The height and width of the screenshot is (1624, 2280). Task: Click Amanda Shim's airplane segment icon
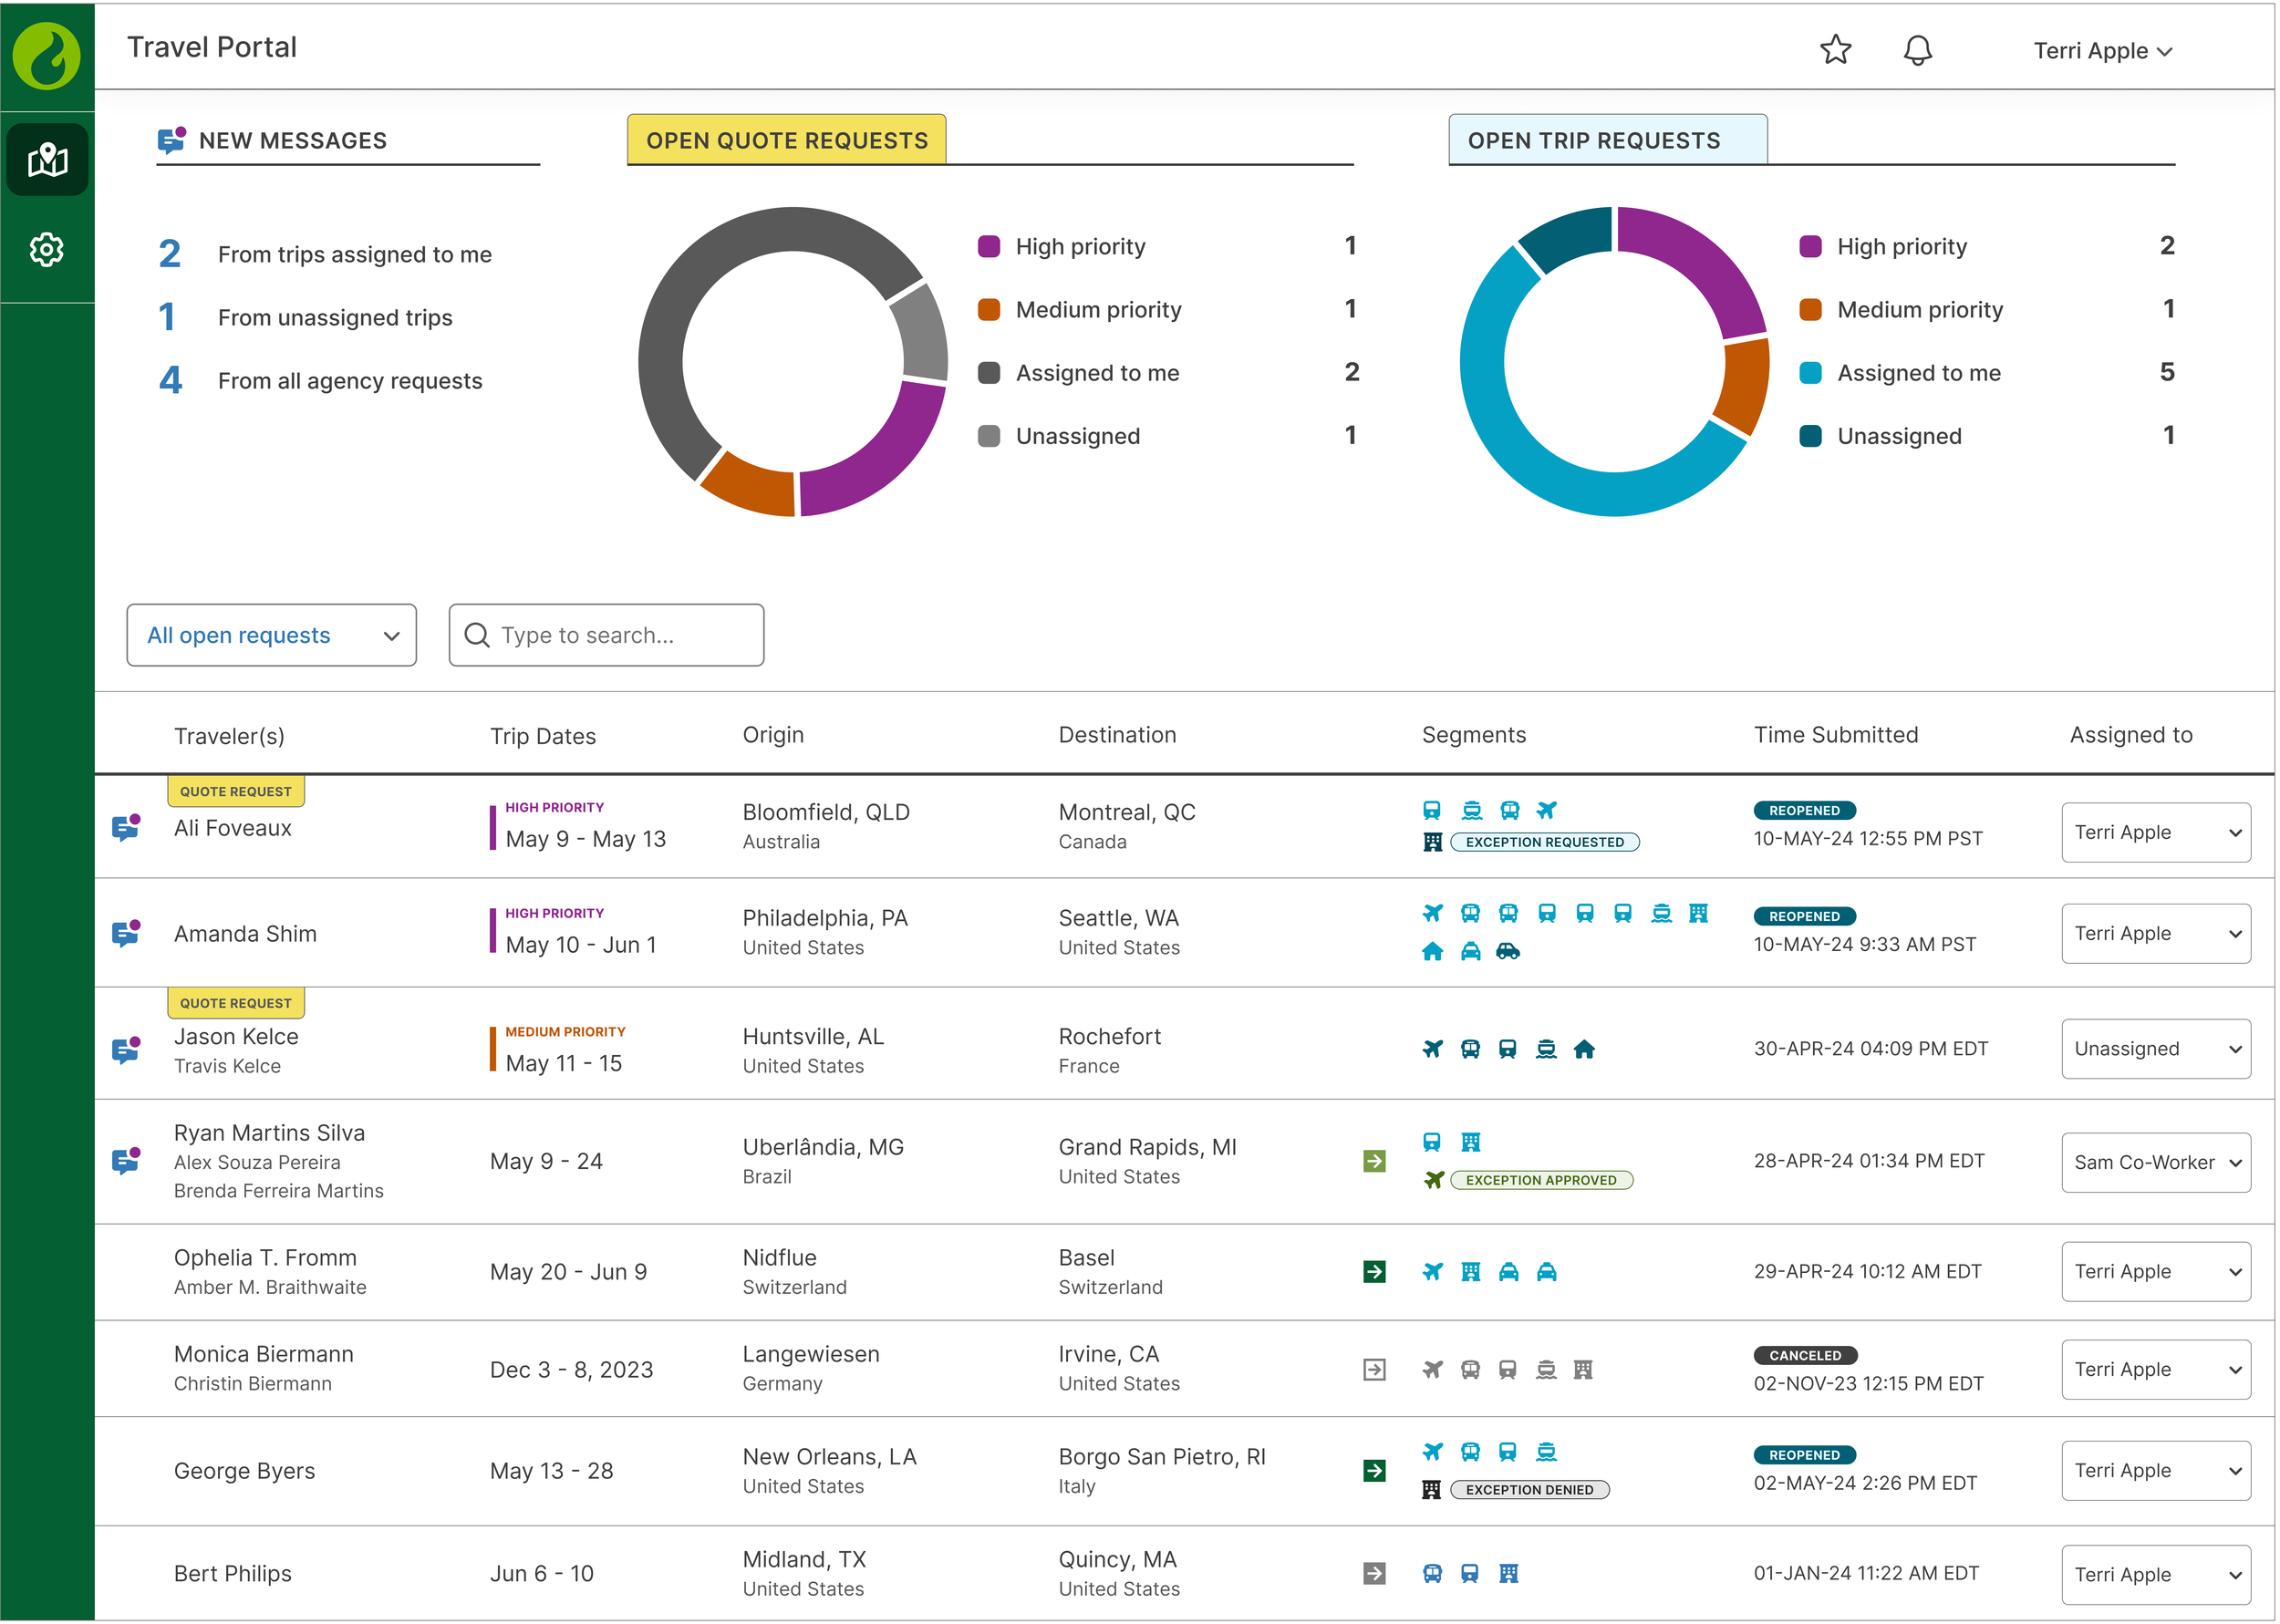[1432, 913]
